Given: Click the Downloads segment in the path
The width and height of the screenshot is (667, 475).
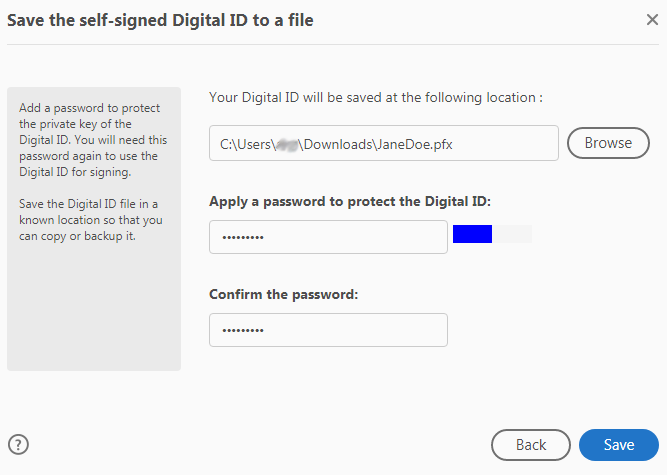Looking at the screenshot, I should pos(338,143).
